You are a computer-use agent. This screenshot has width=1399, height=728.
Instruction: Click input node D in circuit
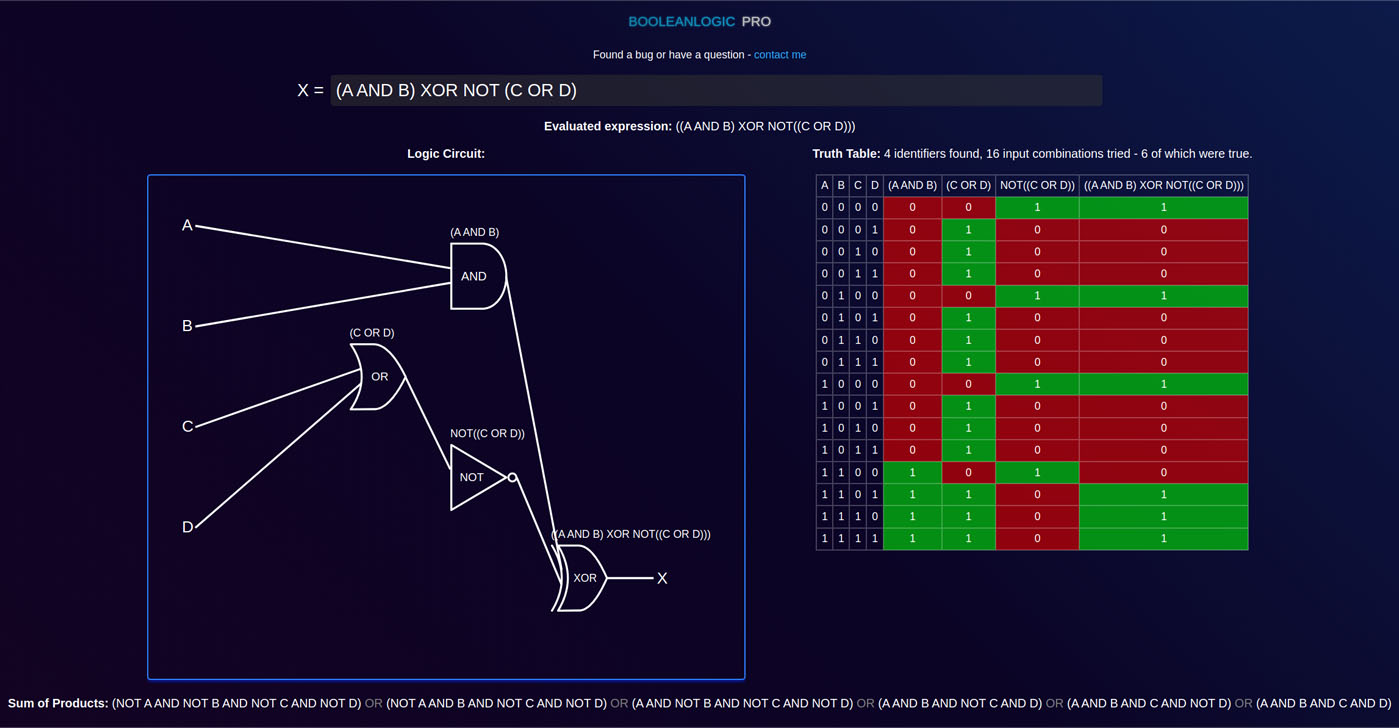pyautogui.click(x=187, y=528)
